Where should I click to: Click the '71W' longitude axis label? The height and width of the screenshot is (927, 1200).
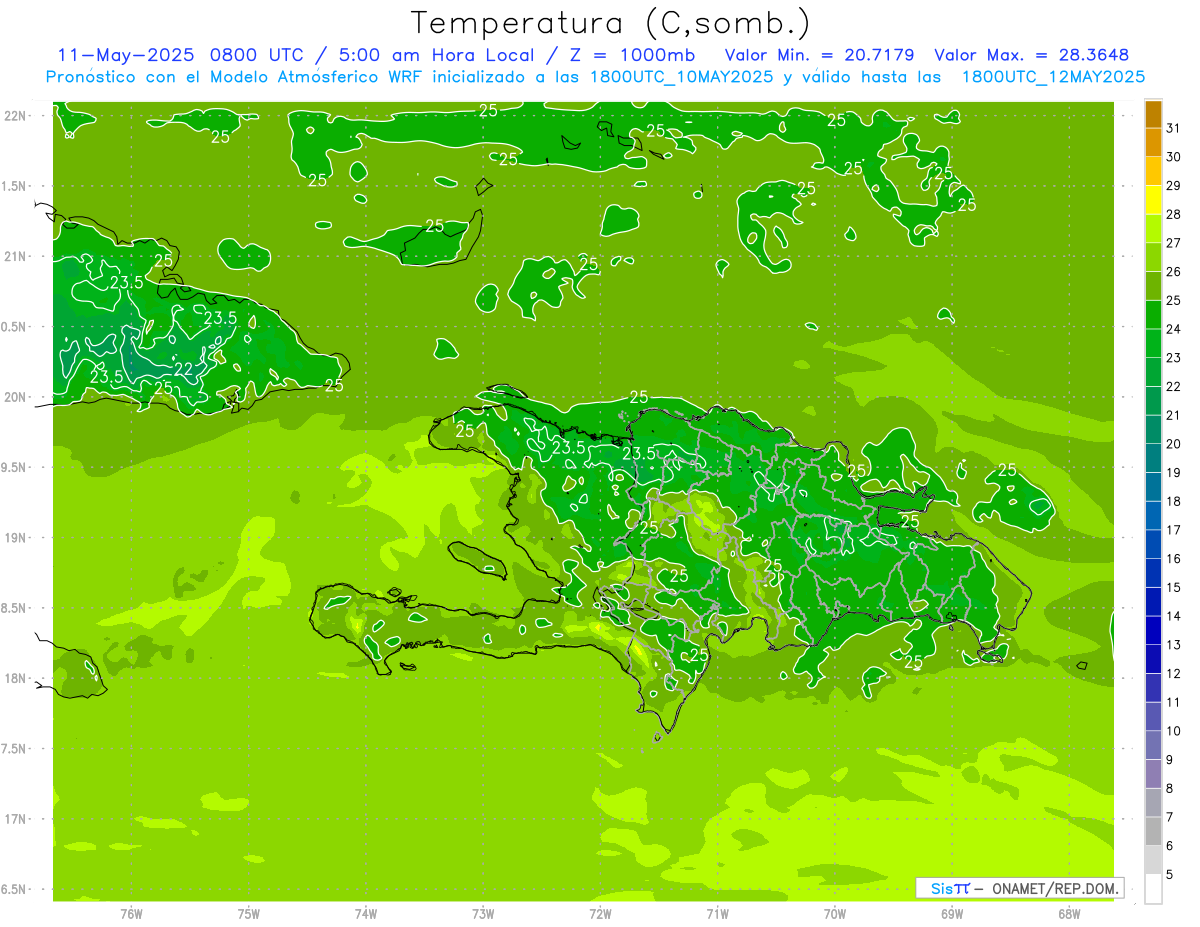coord(717,914)
